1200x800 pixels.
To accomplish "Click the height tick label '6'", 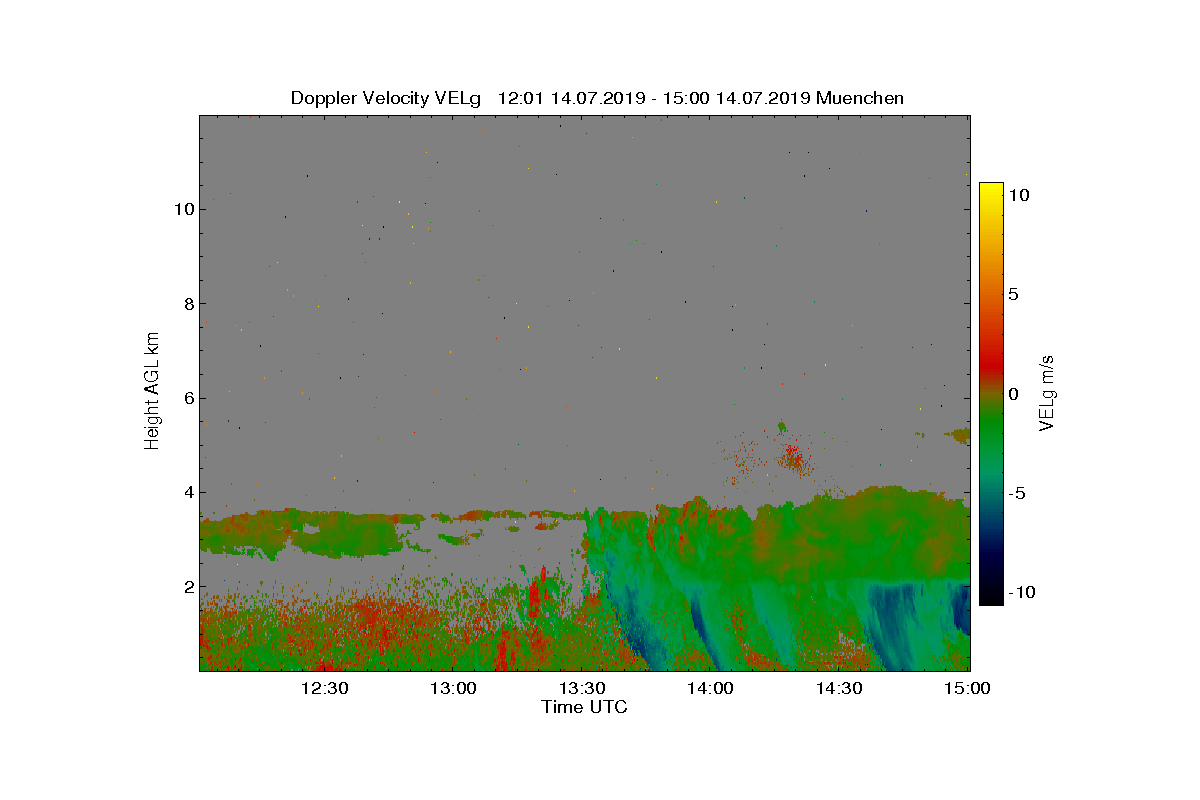I will [x=187, y=398].
